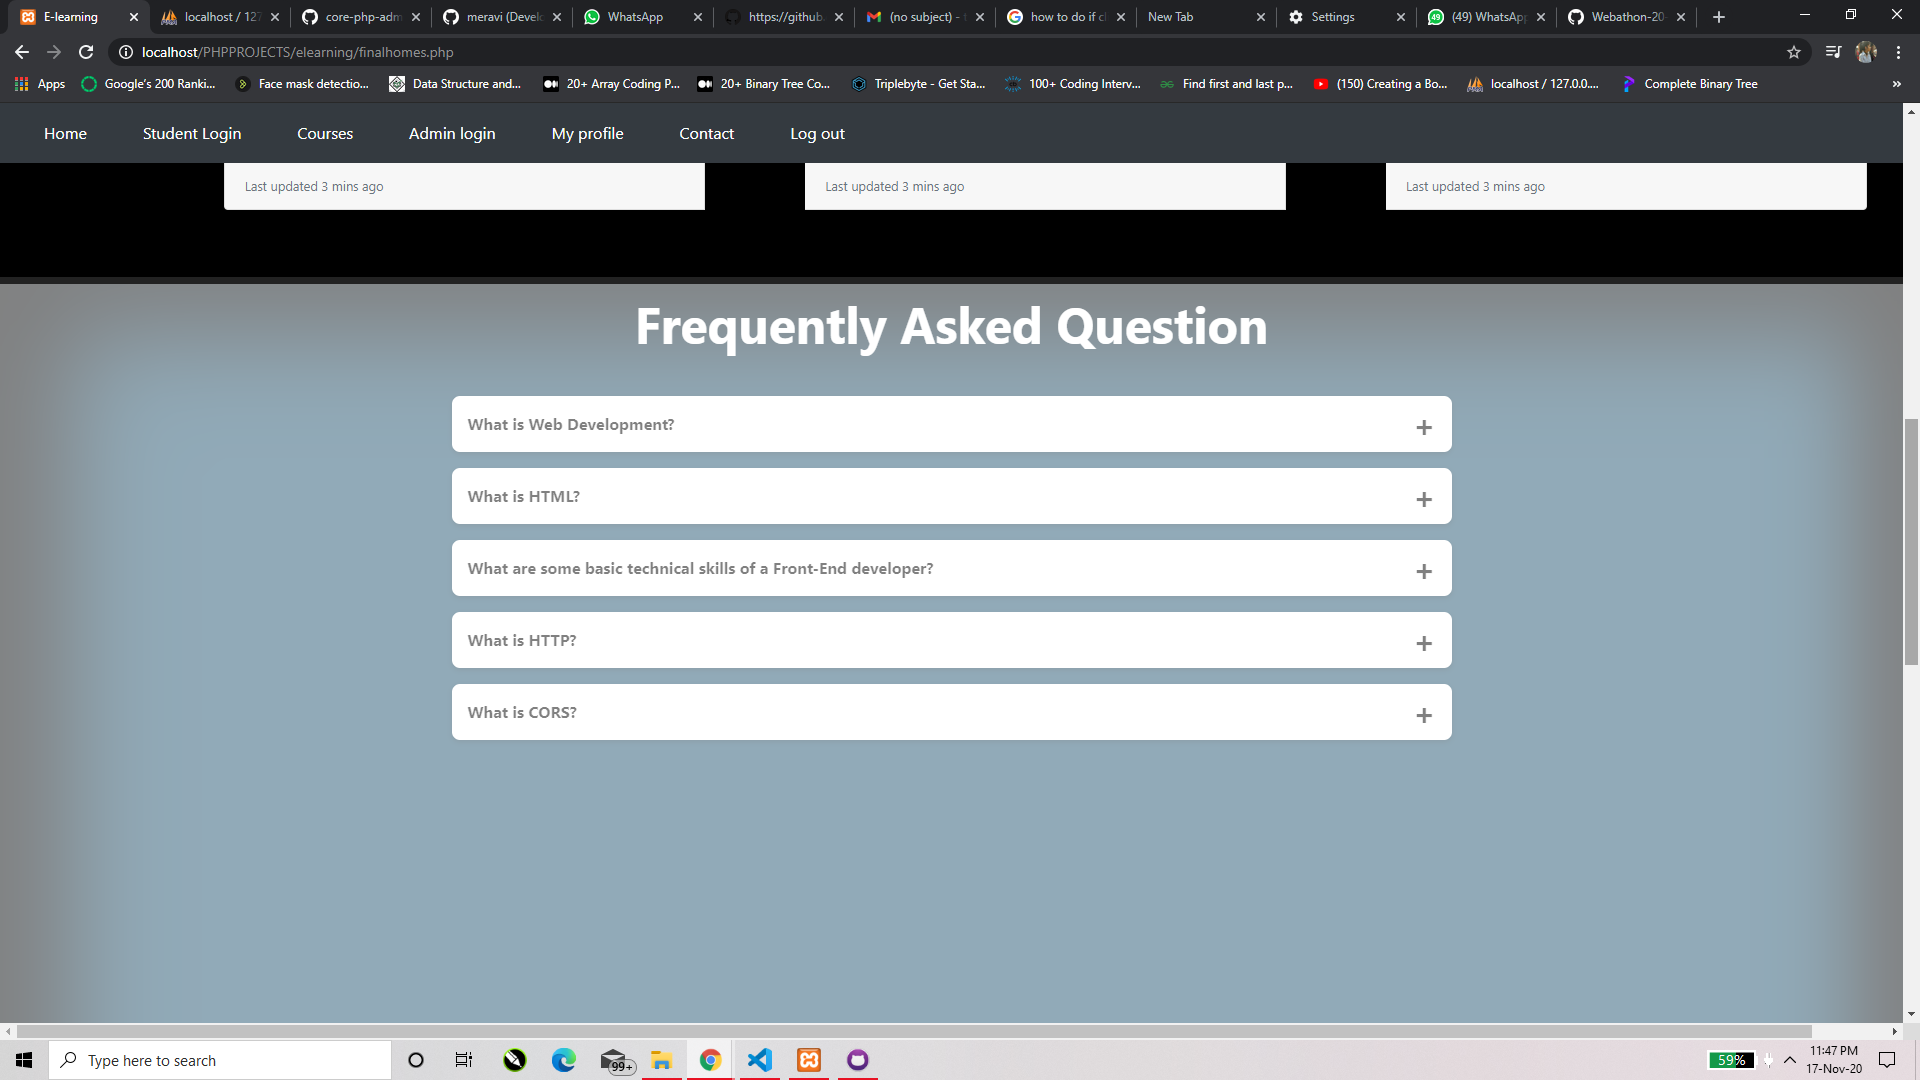Open the Courses navigation link
This screenshot has height=1080, width=1920.
(325, 133)
